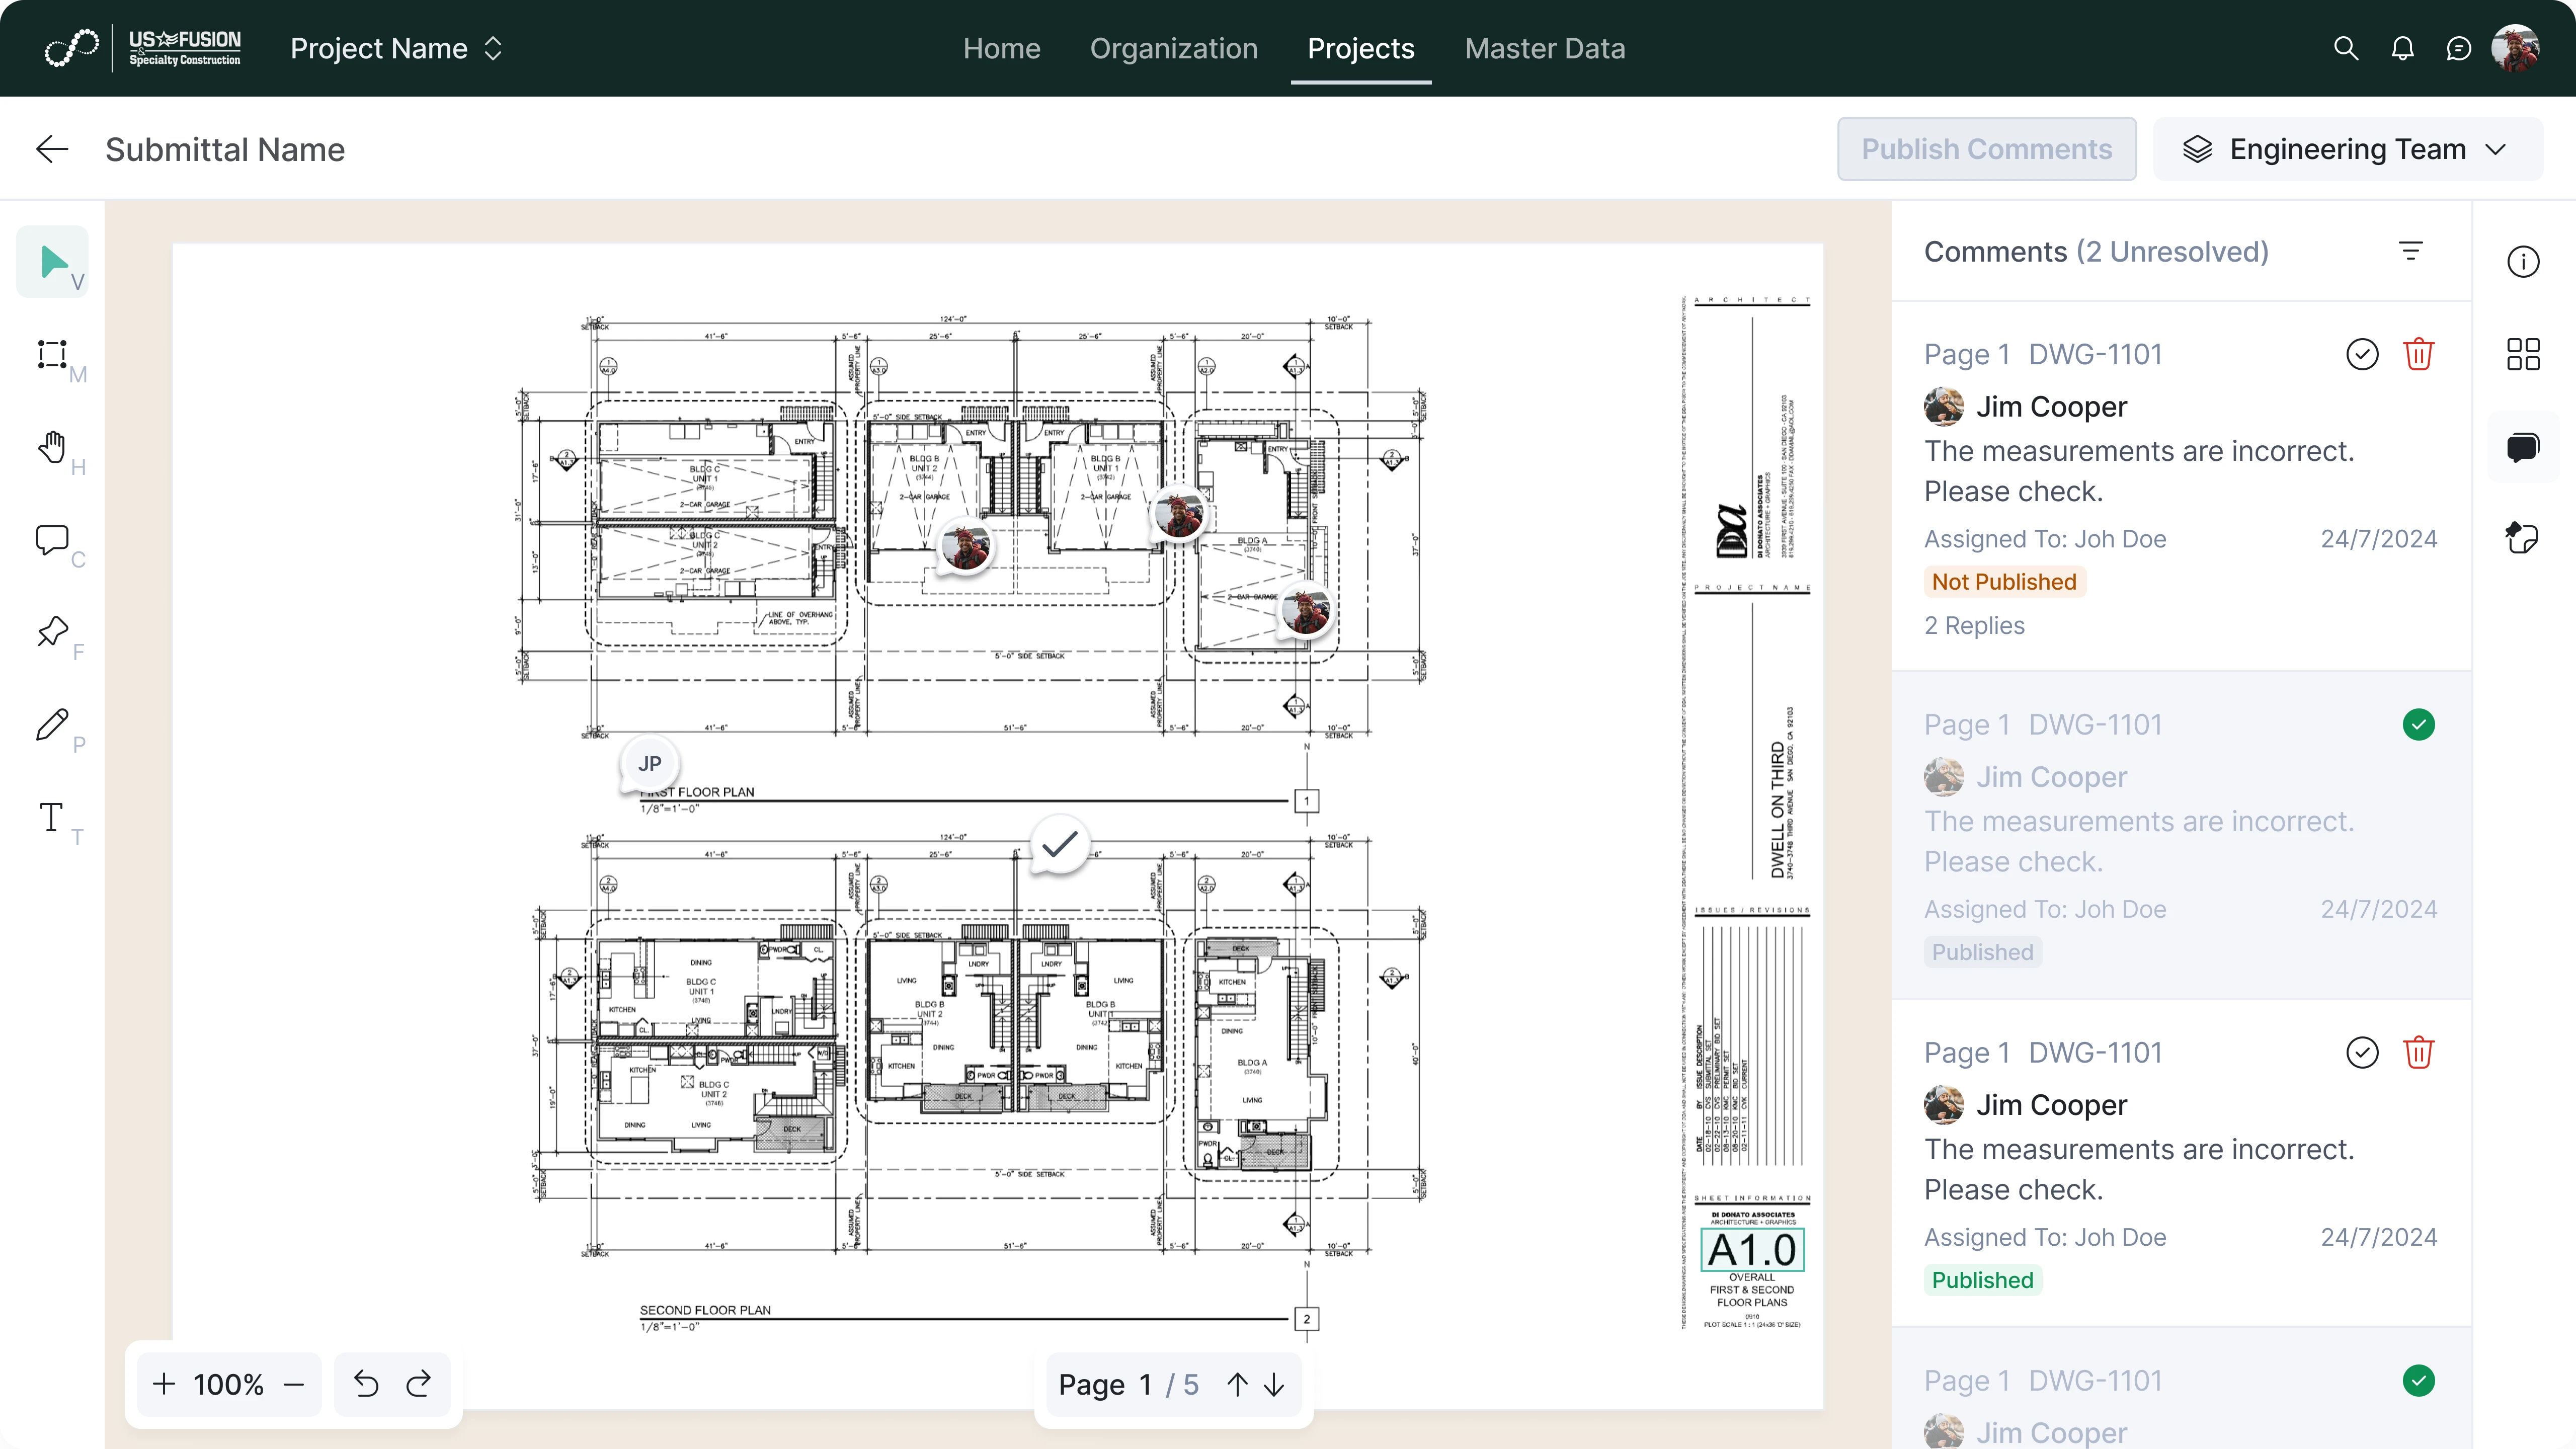Open the 2 Replies thread
The height and width of the screenshot is (1449, 2576).
coord(1974,625)
